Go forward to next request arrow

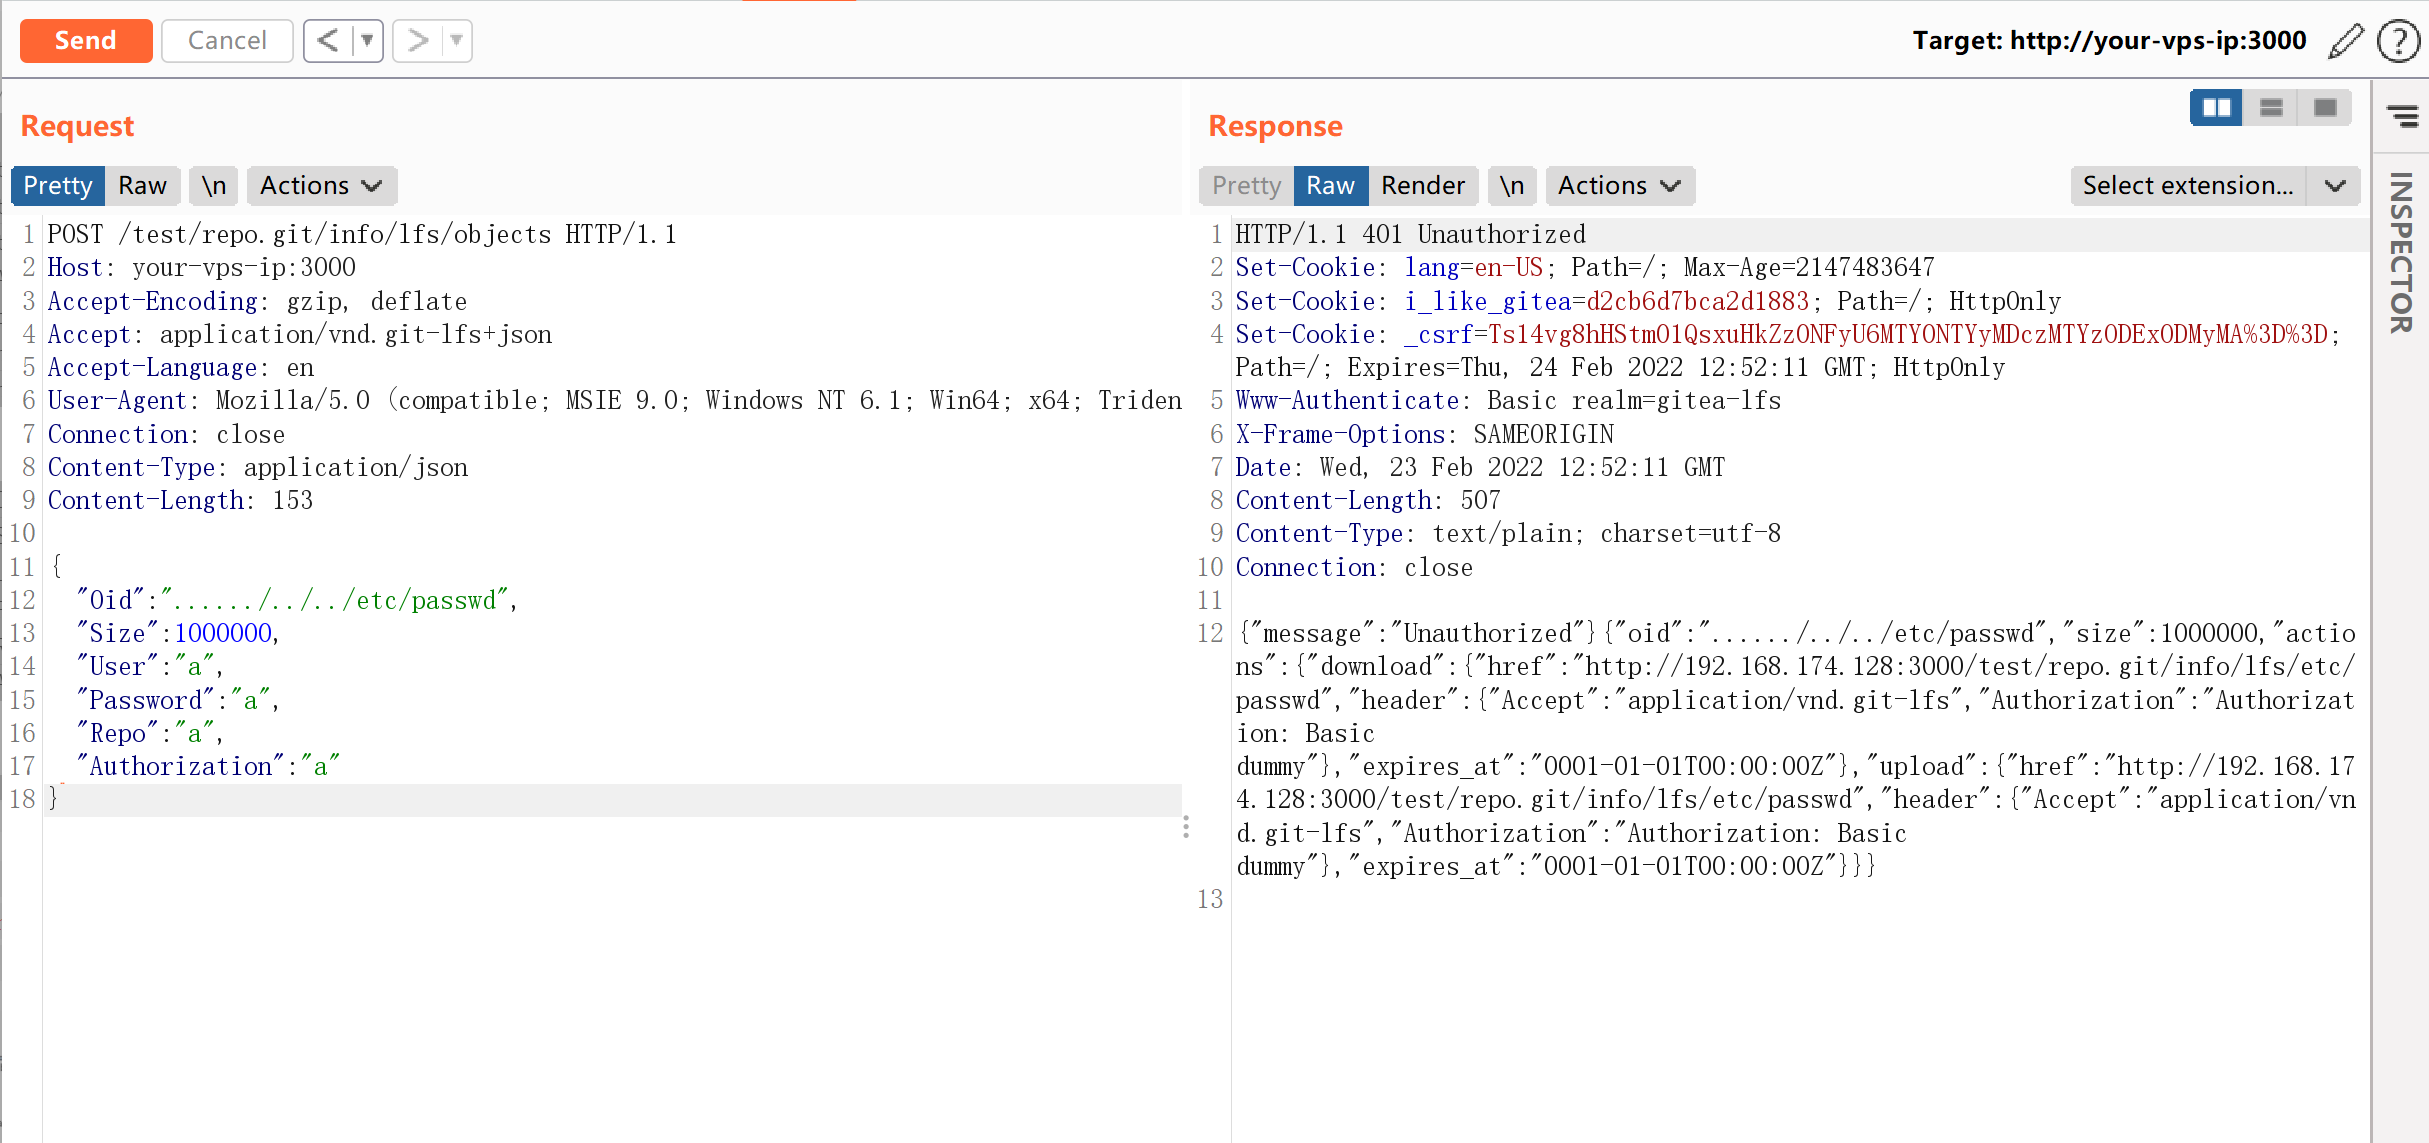click(417, 41)
